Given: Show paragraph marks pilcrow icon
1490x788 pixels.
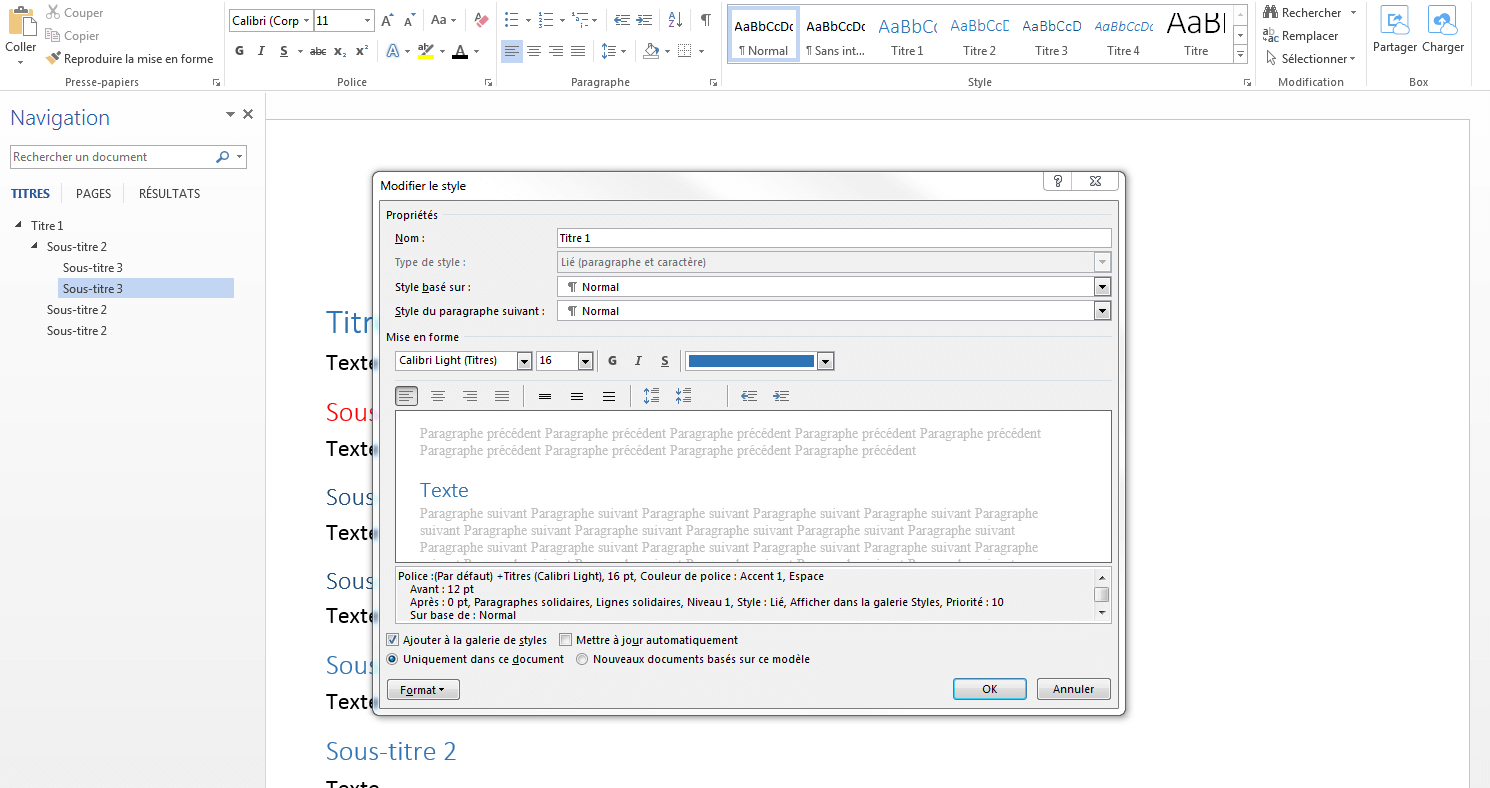Looking at the screenshot, I should click(x=706, y=20).
